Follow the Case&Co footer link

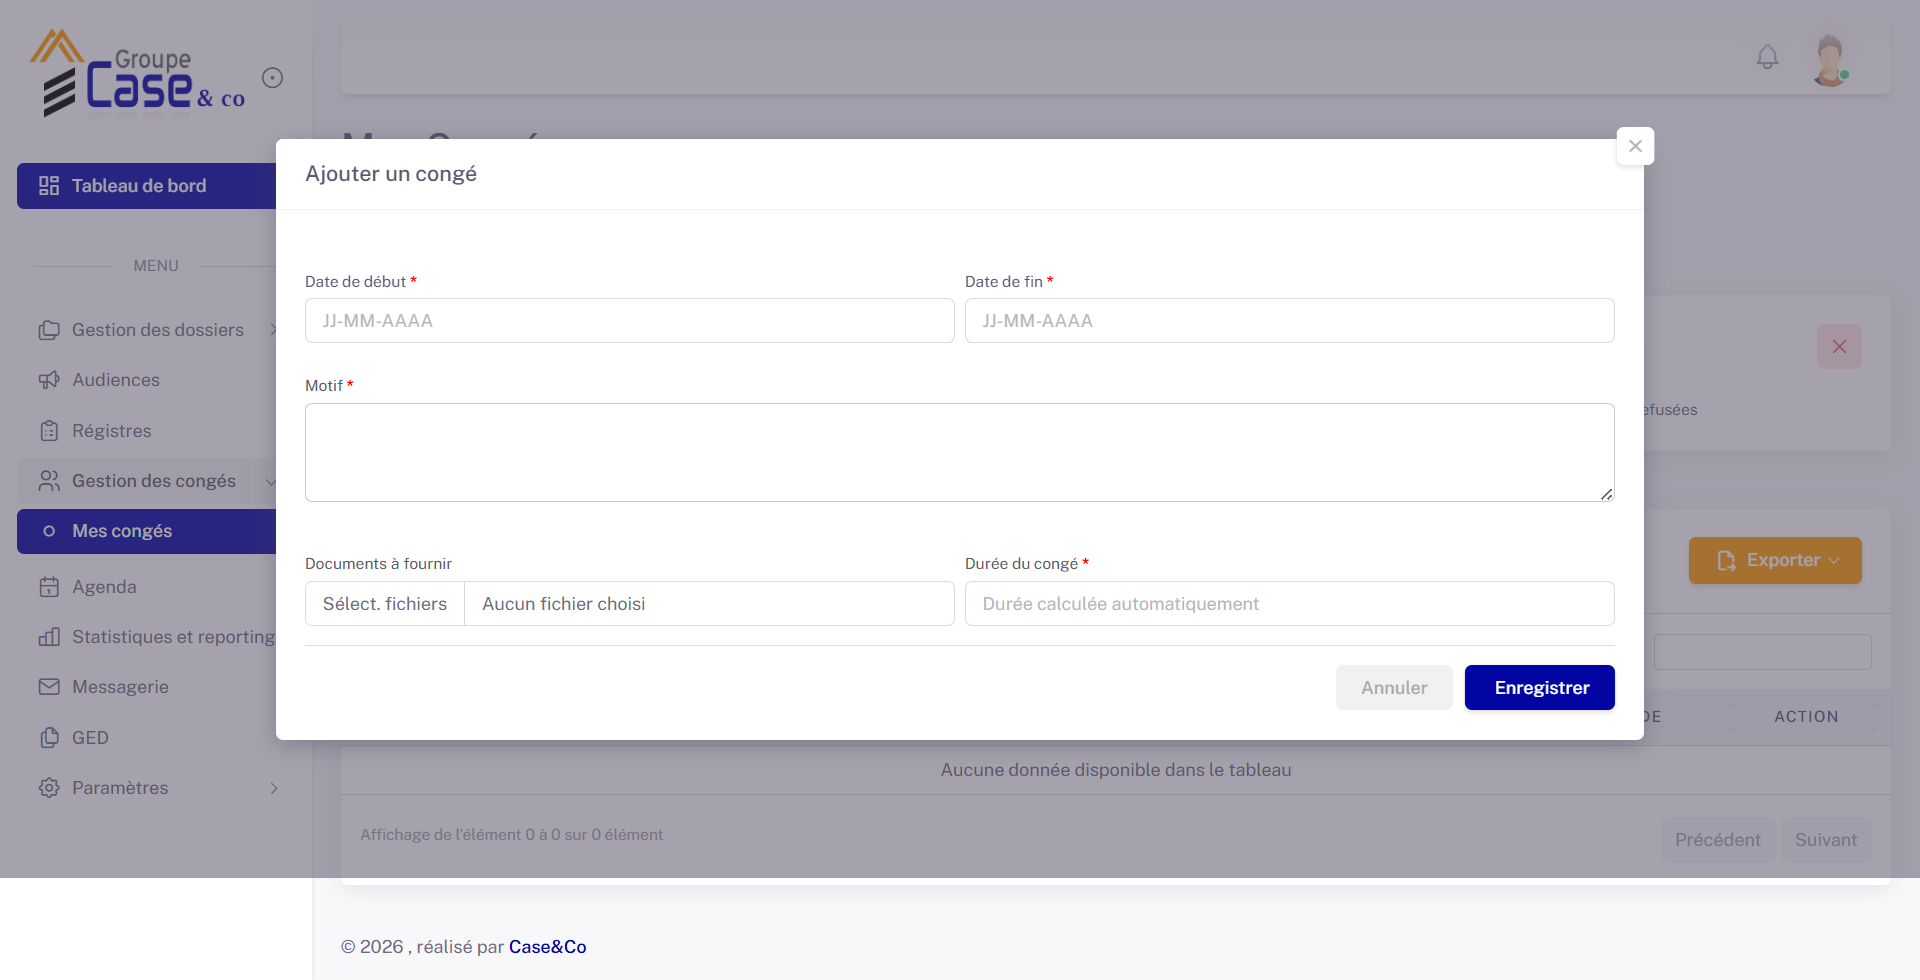pyautogui.click(x=548, y=947)
